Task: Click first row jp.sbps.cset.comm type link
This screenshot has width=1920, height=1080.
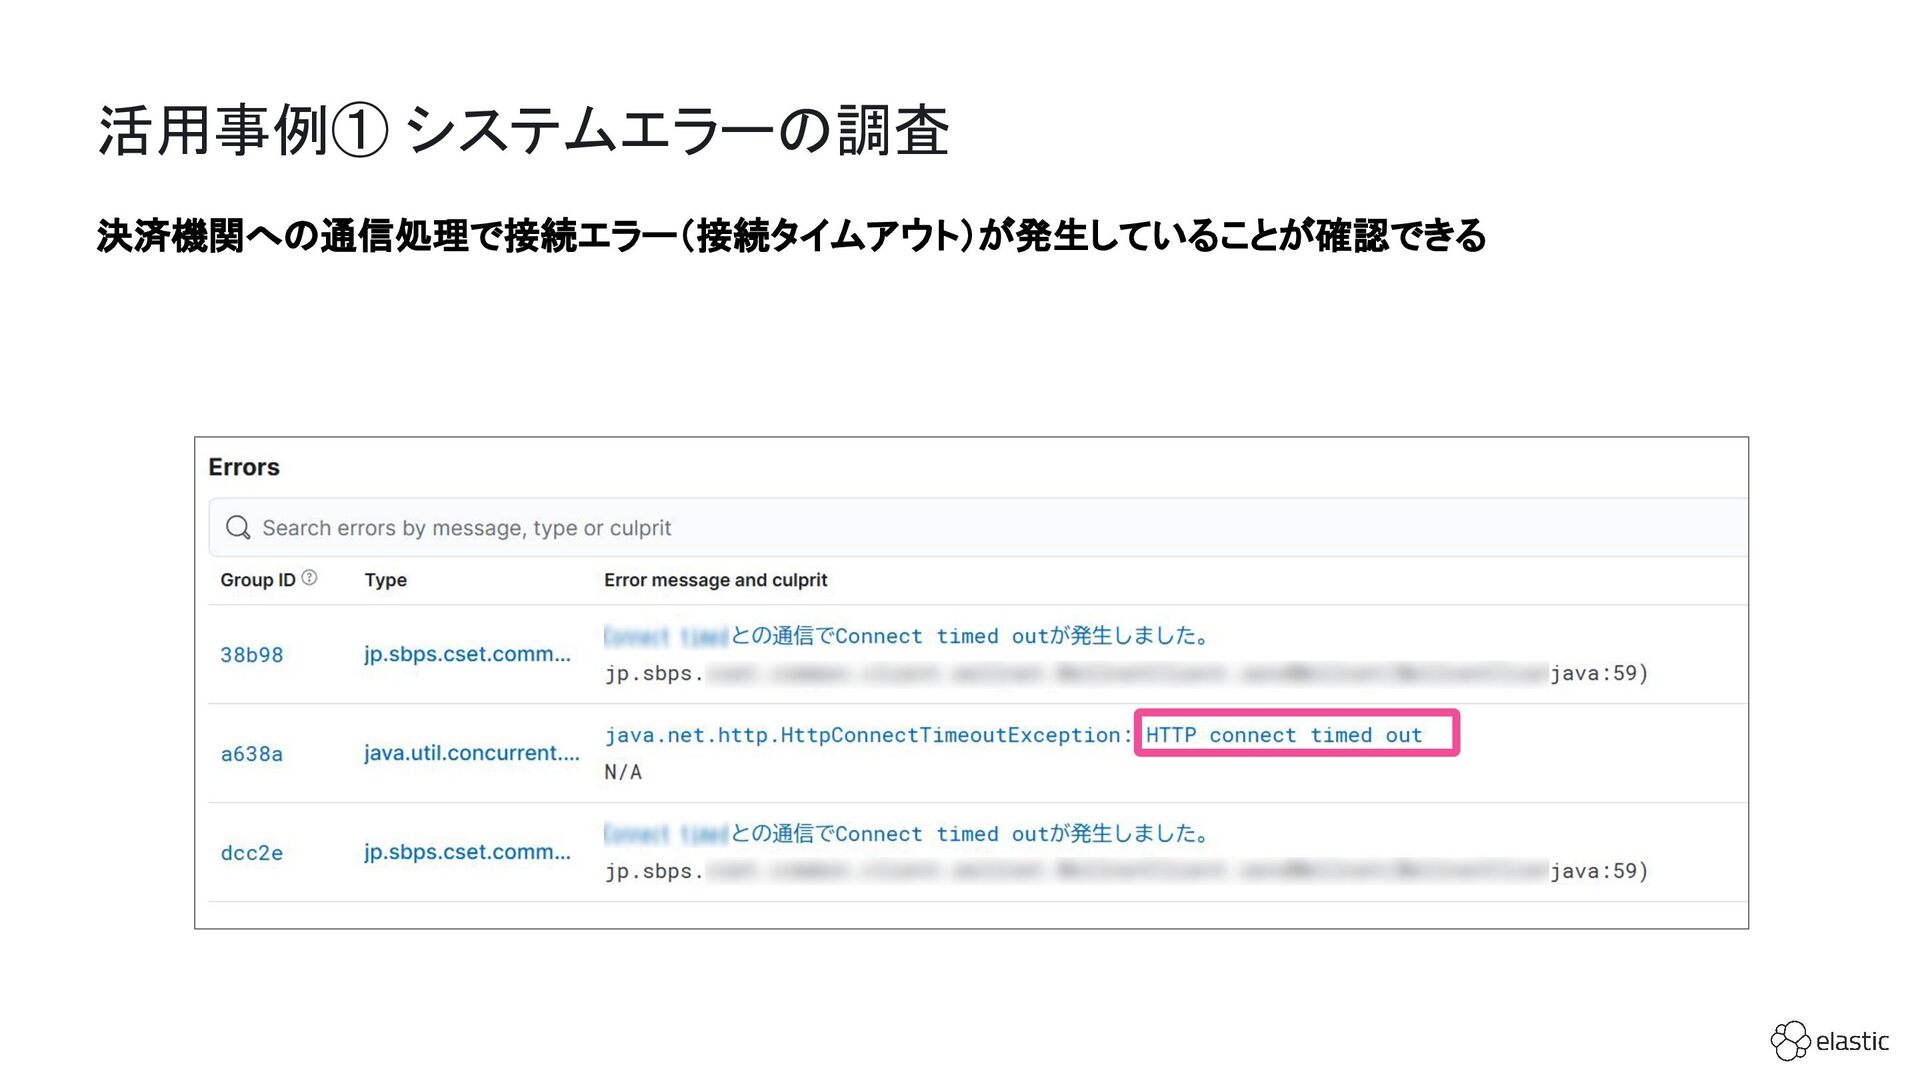Action: (x=467, y=654)
